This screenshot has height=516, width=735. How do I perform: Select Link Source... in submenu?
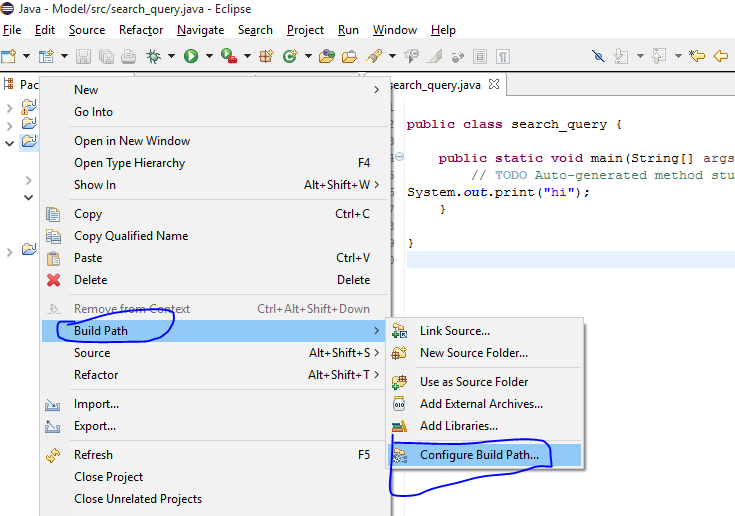(485, 331)
